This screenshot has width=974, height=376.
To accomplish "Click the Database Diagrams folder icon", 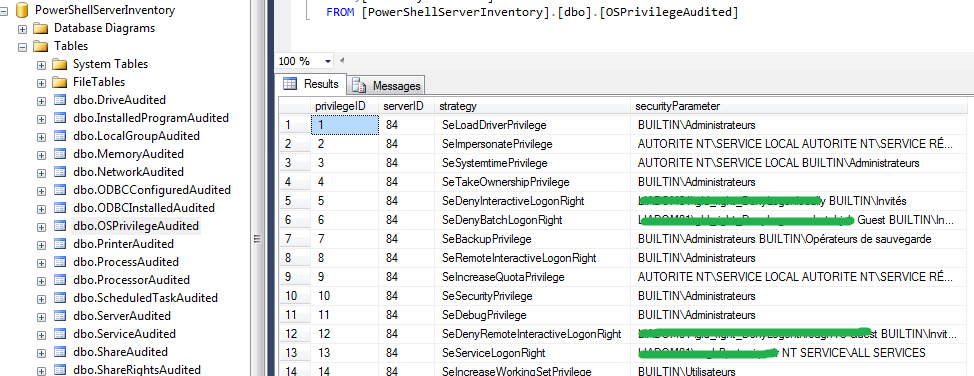I will (40, 28).
